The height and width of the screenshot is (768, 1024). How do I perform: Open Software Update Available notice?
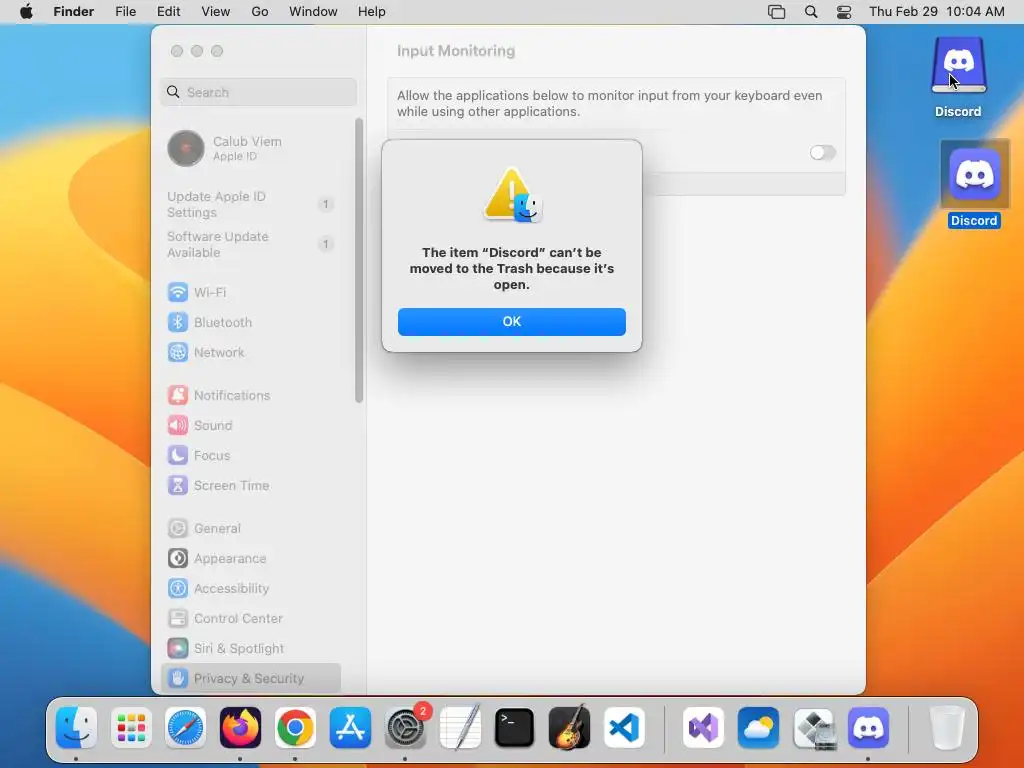click(251, 244)
